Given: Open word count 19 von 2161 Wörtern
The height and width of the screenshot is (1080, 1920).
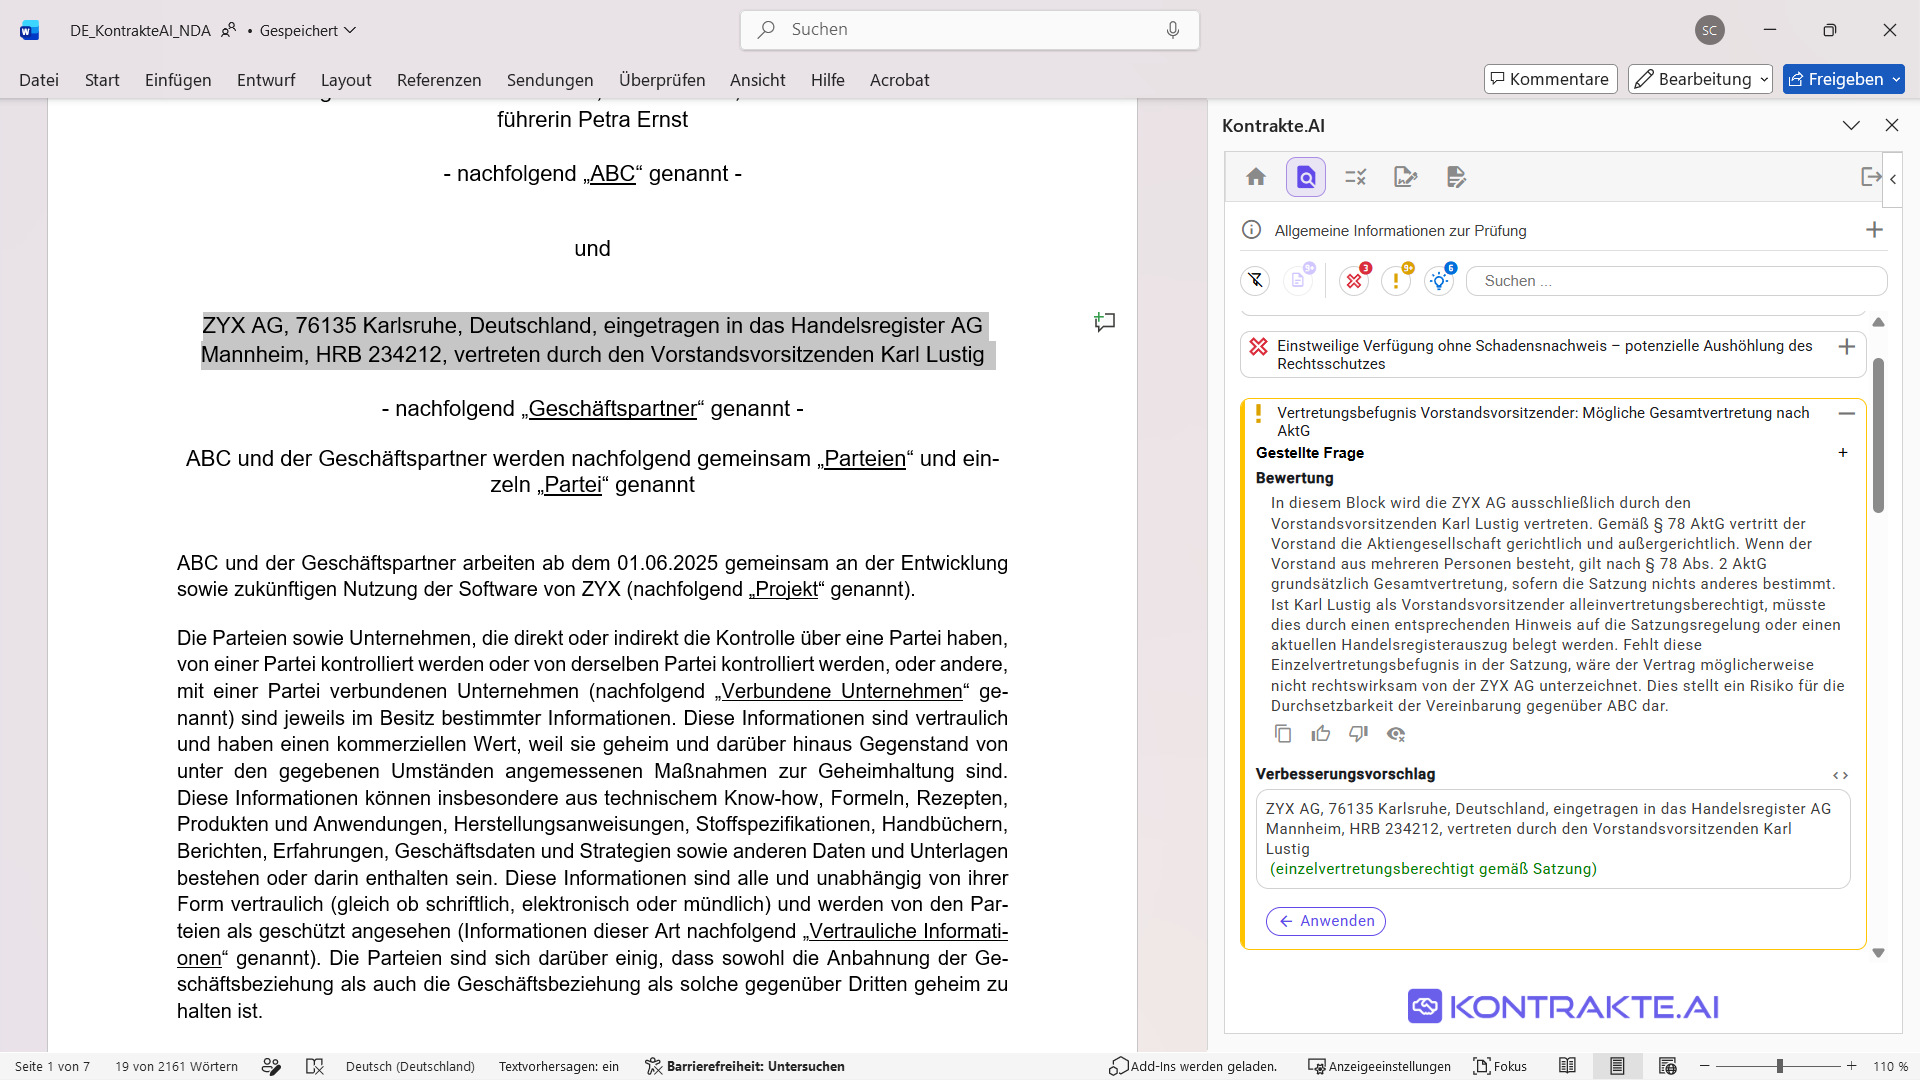Looking at the screenshot, I should pyautogui.click(x=176, y=1066).
